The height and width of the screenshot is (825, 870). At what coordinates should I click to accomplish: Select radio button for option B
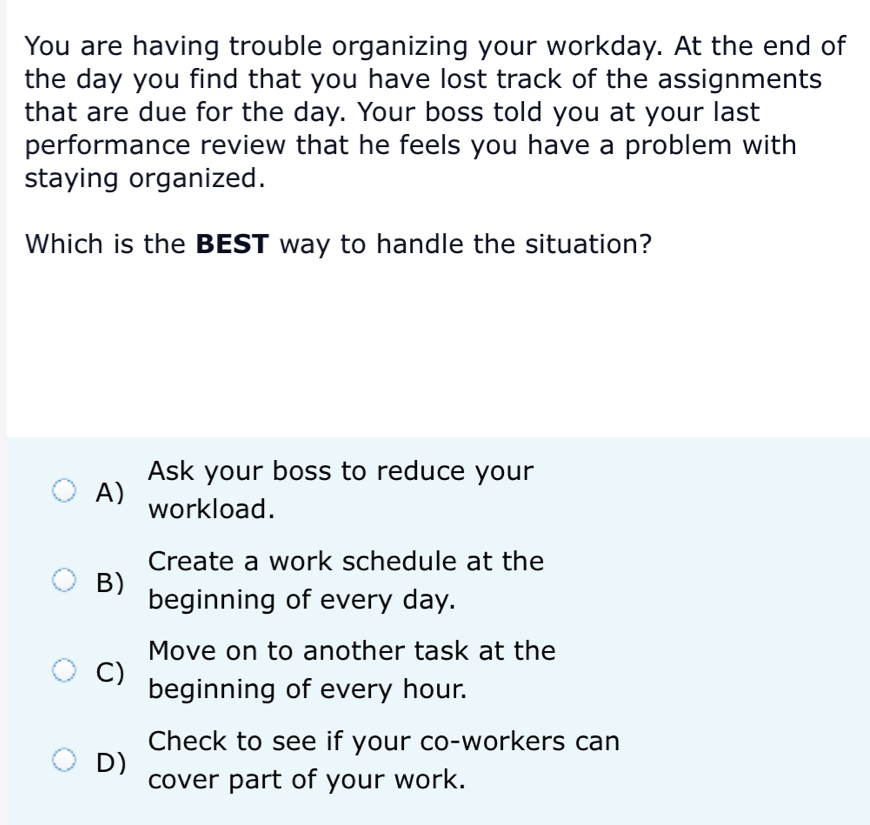click(x=65, y=580)
